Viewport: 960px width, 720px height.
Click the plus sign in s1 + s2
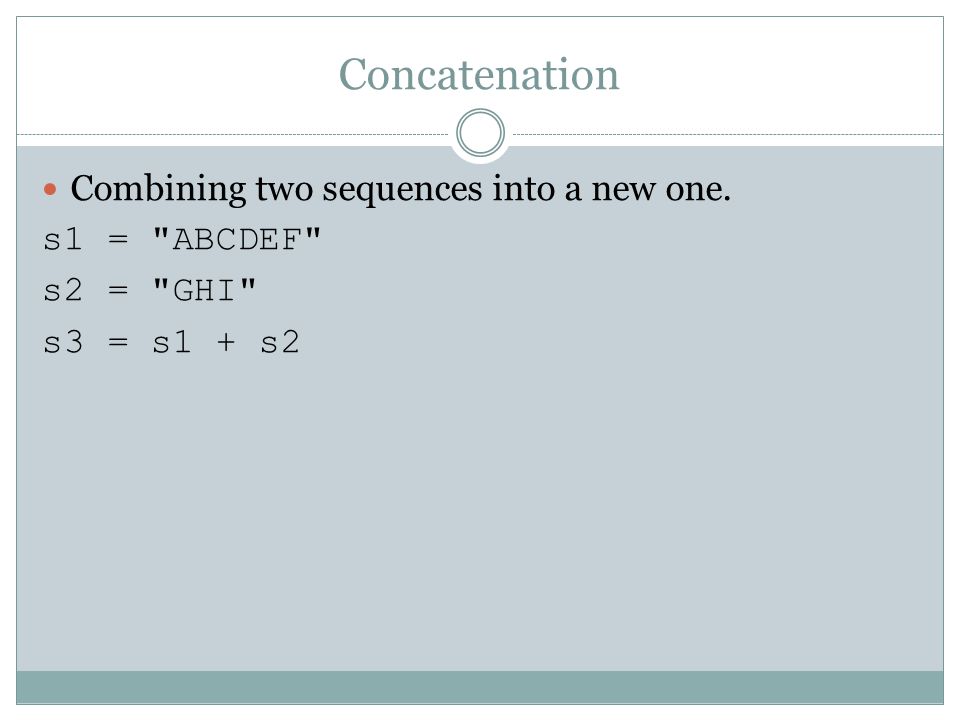tap(226, 342)
